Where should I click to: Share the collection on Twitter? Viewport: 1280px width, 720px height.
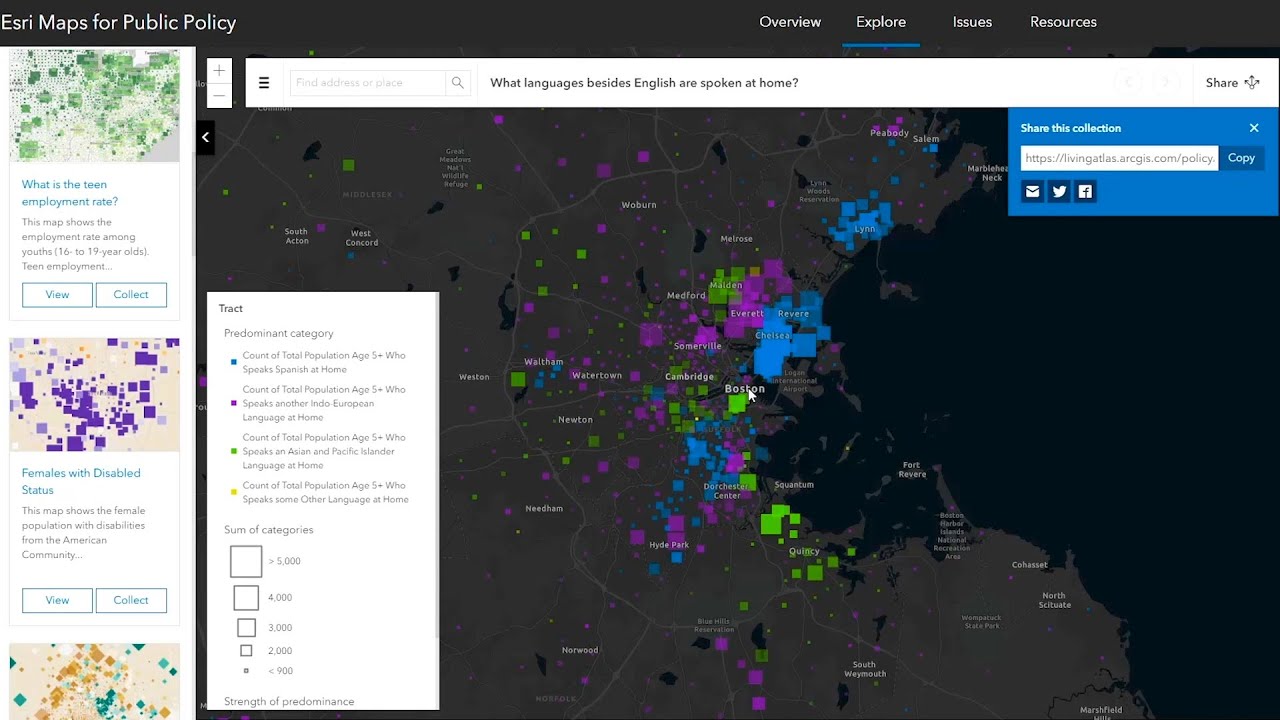point(1059,191)
